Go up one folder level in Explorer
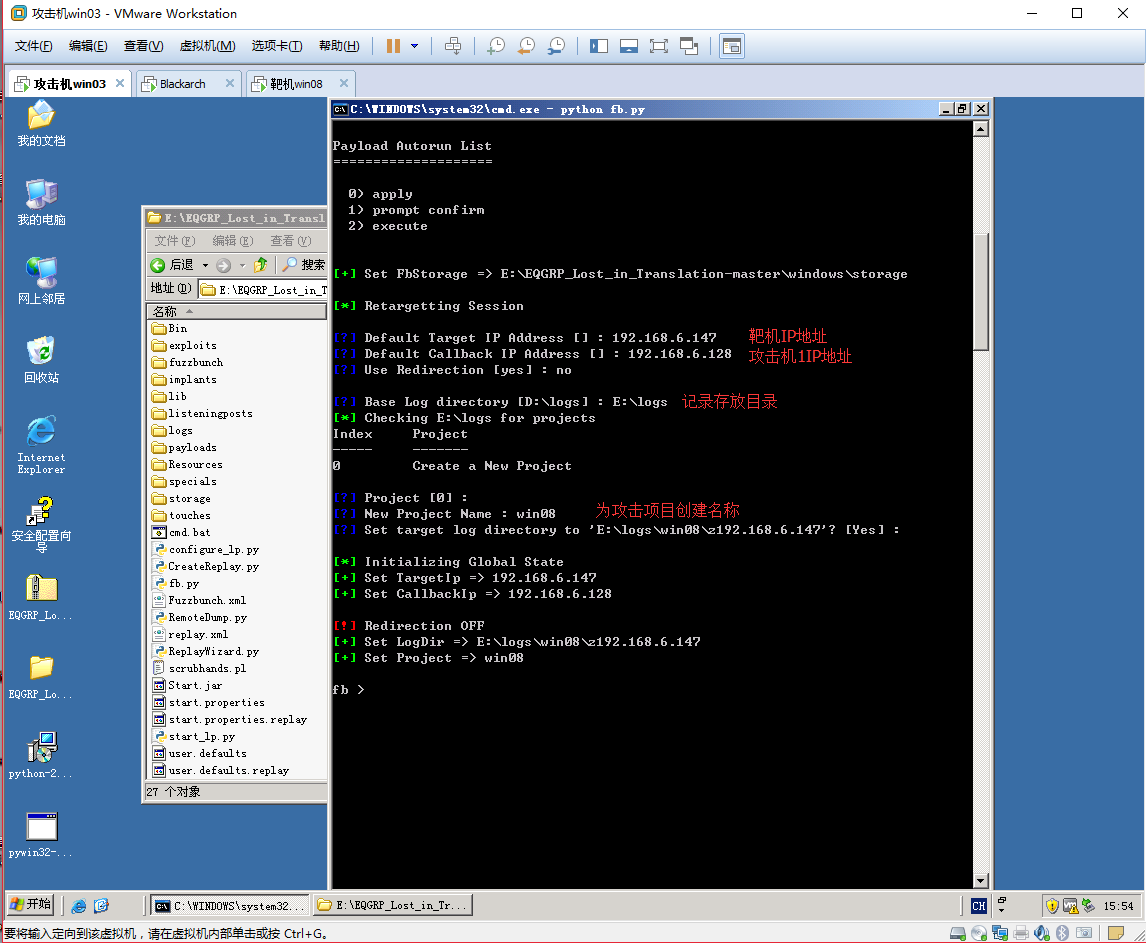This screenshot has width=1146, height=943. (261, 265)
